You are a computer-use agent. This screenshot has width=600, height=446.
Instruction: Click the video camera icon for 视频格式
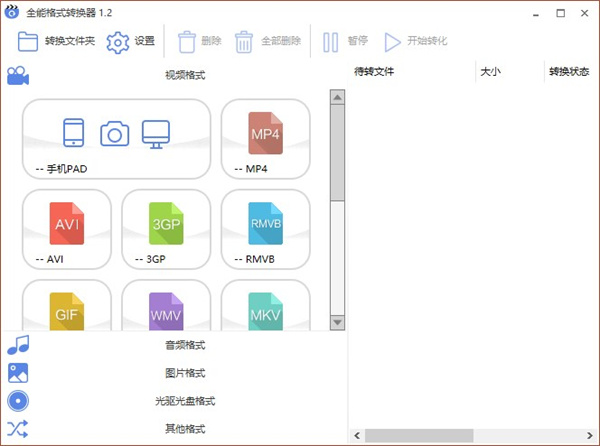[18, 76]
